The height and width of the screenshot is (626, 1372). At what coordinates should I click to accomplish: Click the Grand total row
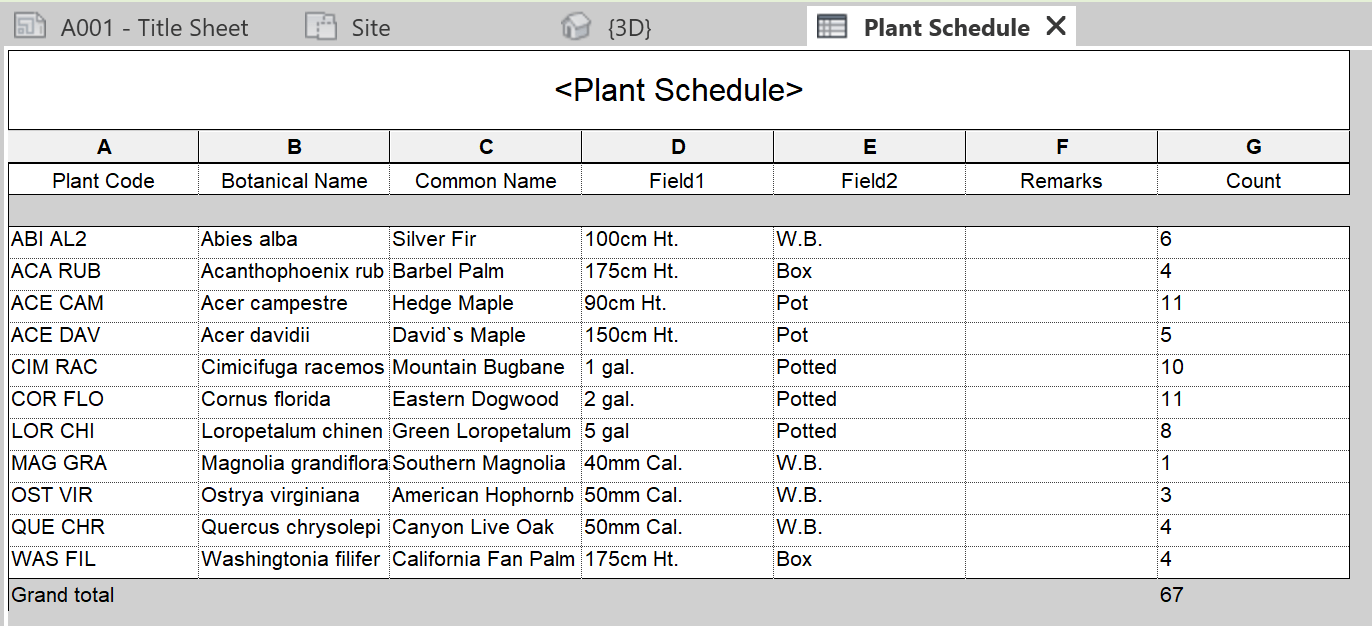pyautogui.click(x=62, y=595)
